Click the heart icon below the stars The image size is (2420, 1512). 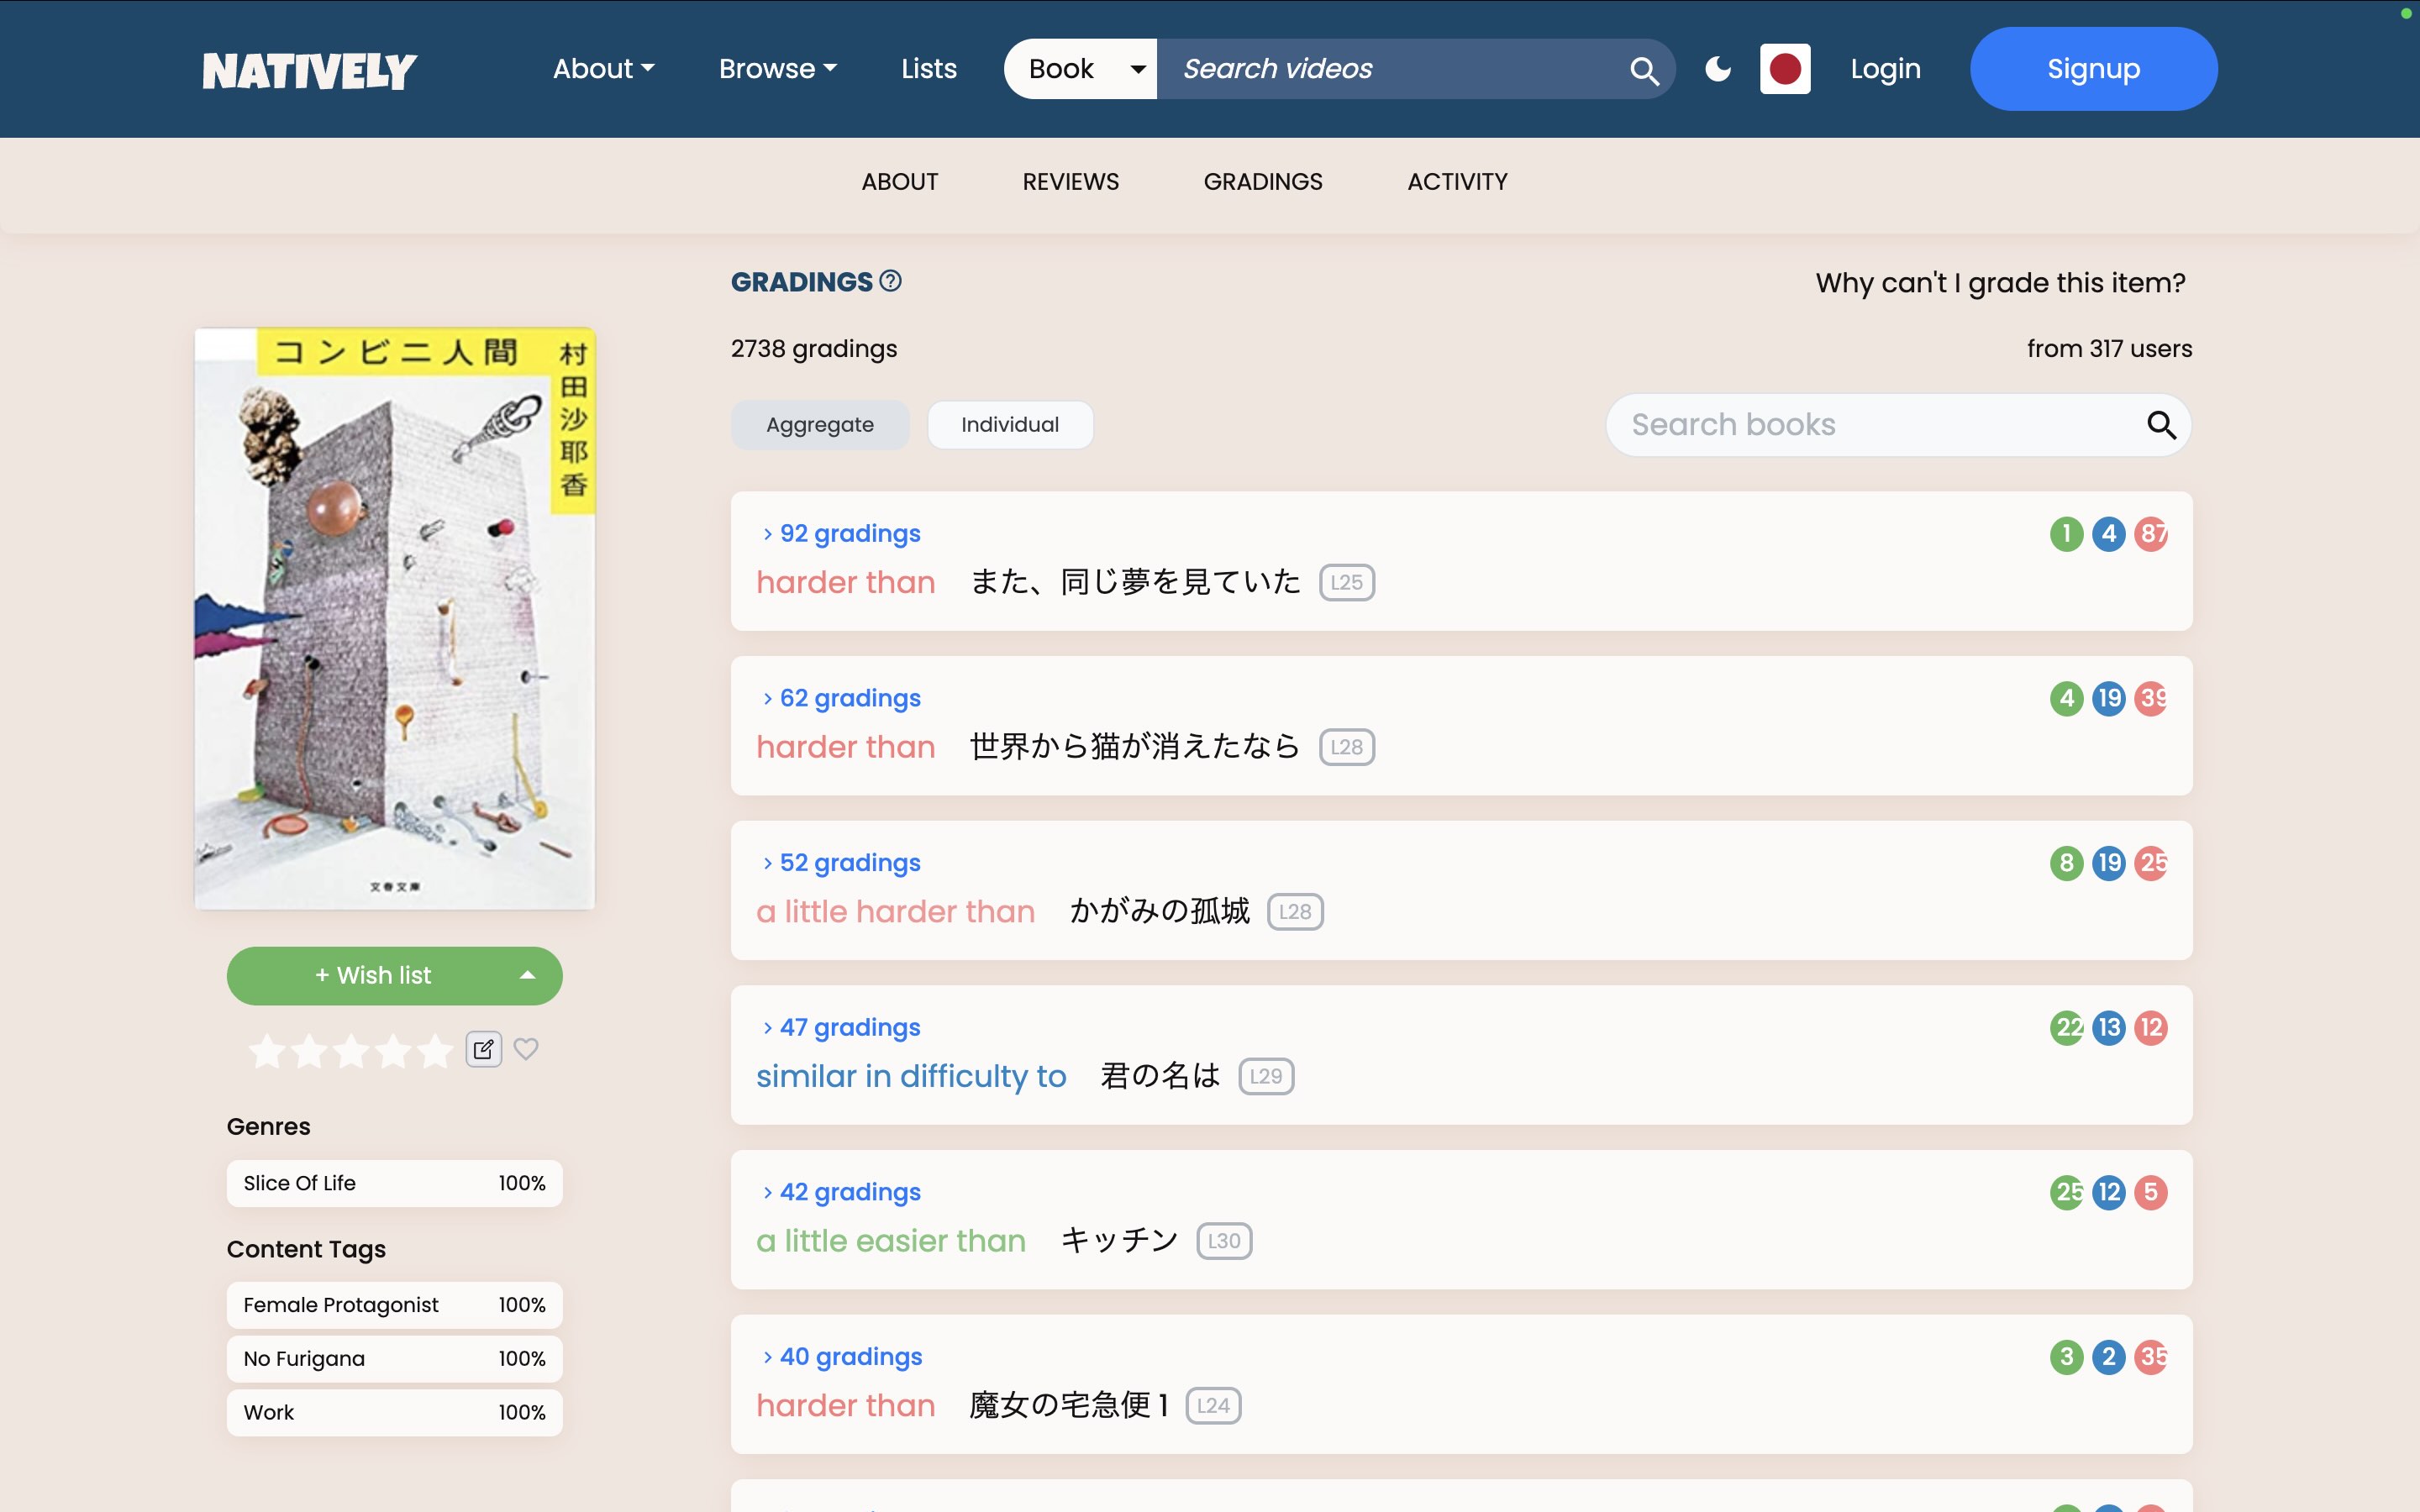click(x=526, y=1049)
